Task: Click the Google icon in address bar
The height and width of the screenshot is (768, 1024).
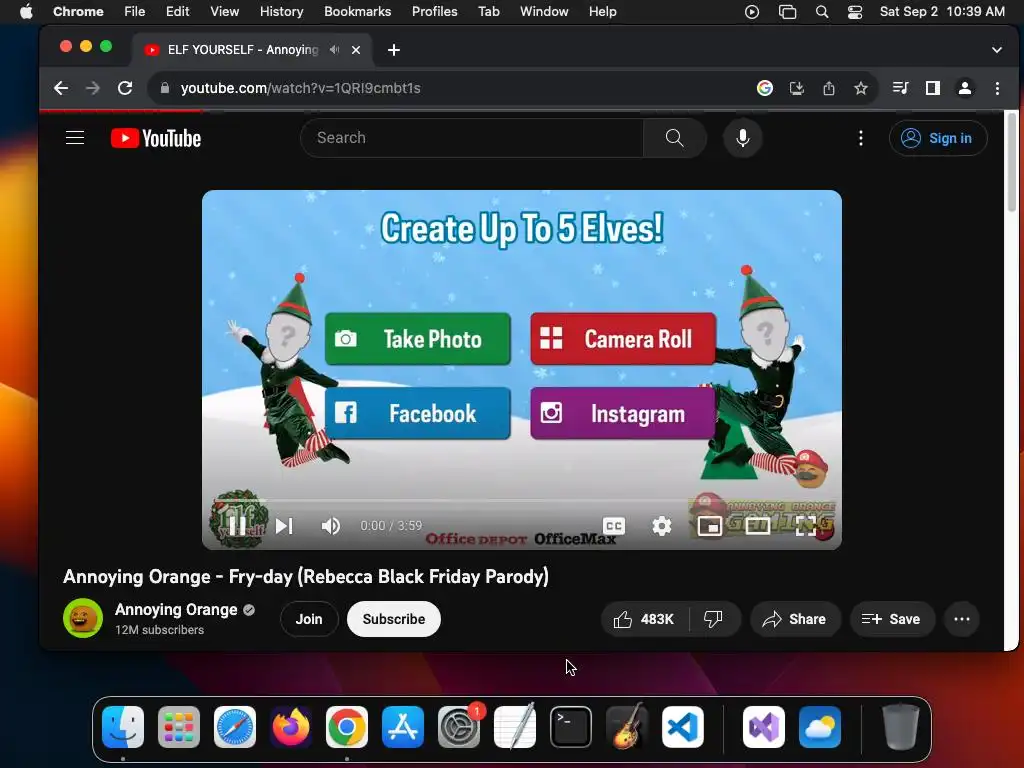Action: tap(765, 88)
